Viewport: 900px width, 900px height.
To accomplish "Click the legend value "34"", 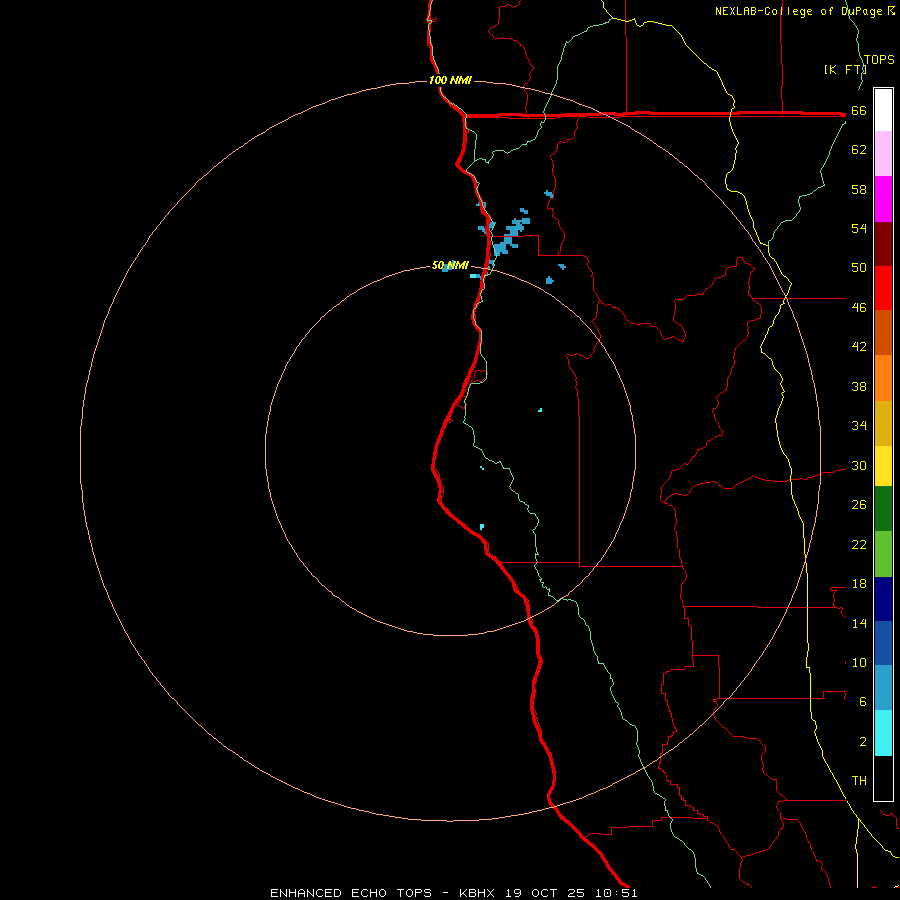I will click(x=859, y=426).
